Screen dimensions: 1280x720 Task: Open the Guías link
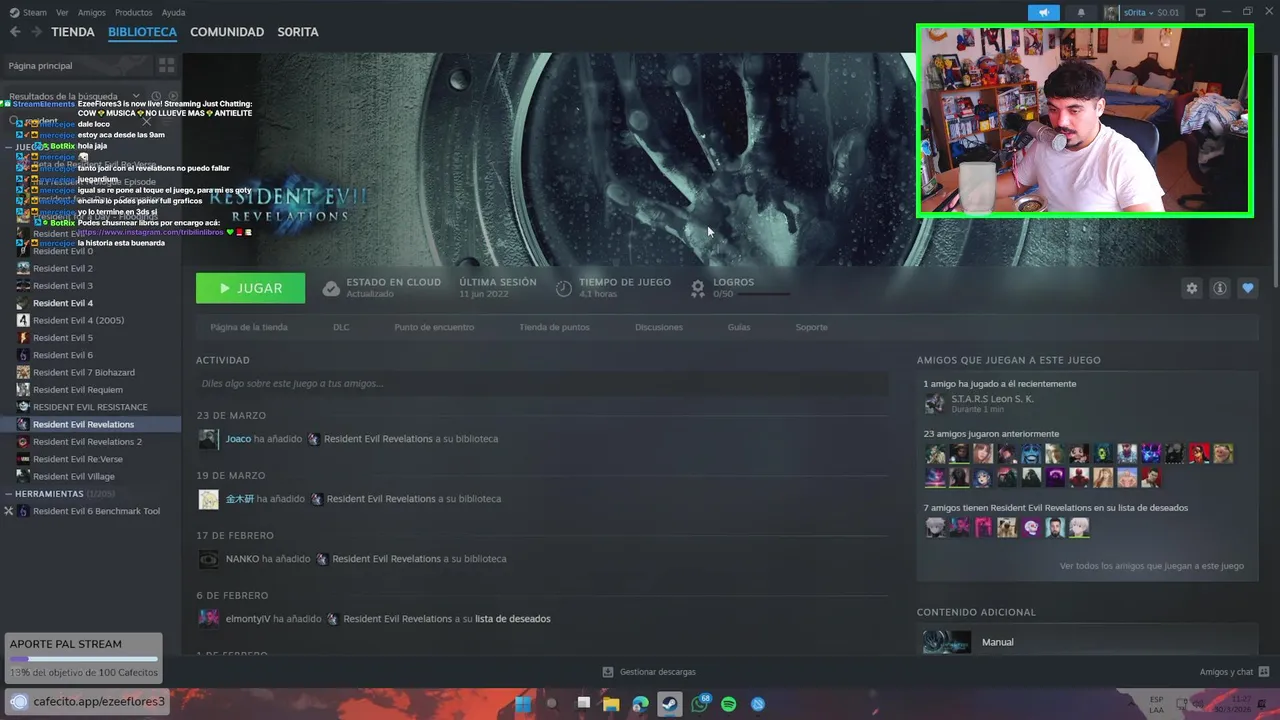(739, 327)
